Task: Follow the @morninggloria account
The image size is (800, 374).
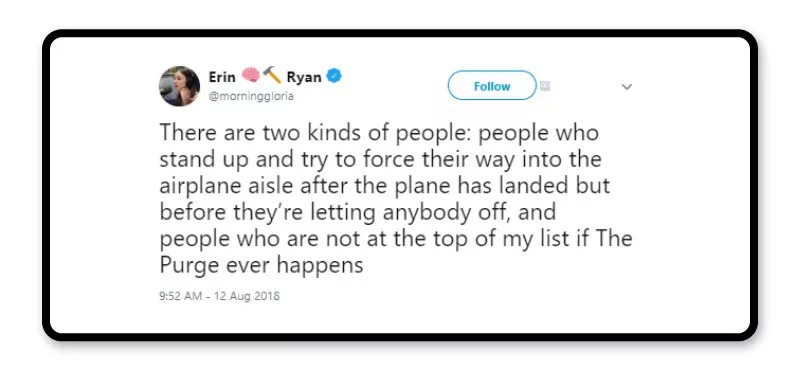Action: coord(492,86)
